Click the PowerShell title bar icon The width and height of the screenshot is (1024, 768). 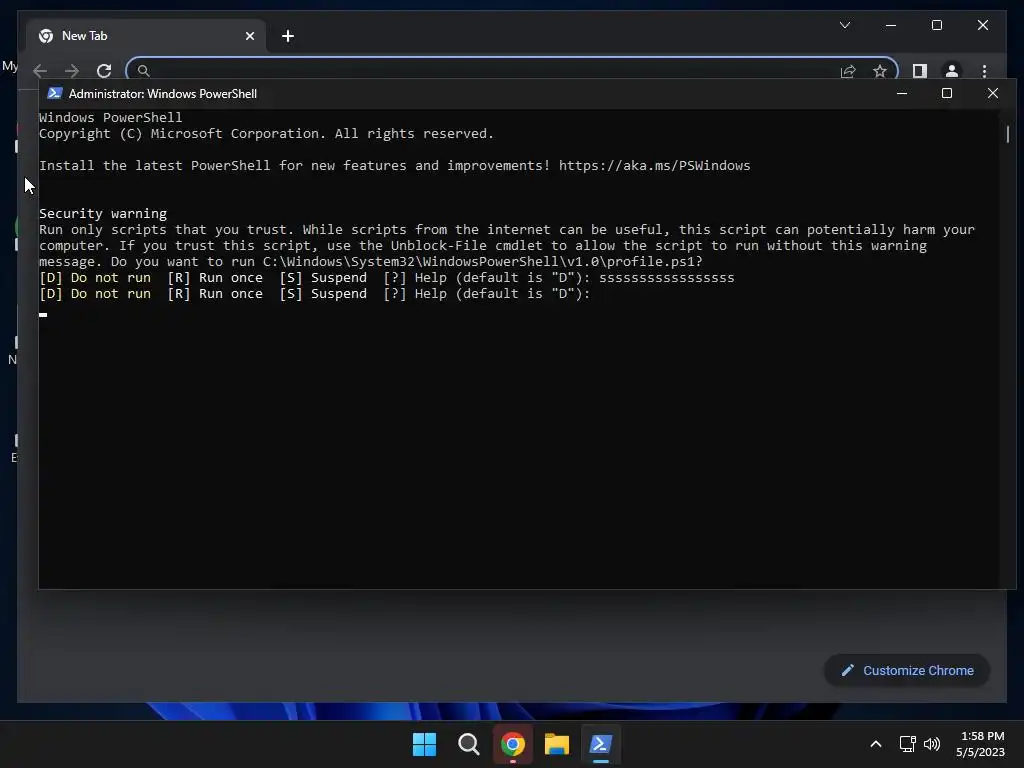[x=55, y=93]
